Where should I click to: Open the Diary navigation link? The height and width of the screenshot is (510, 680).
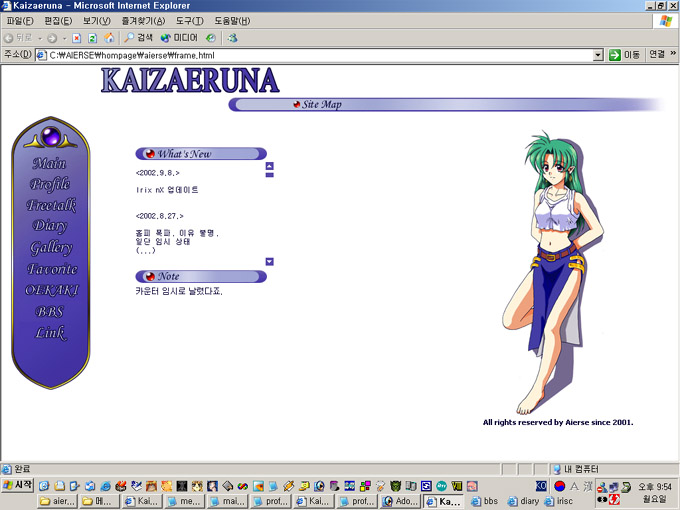[x=50, y=226]
